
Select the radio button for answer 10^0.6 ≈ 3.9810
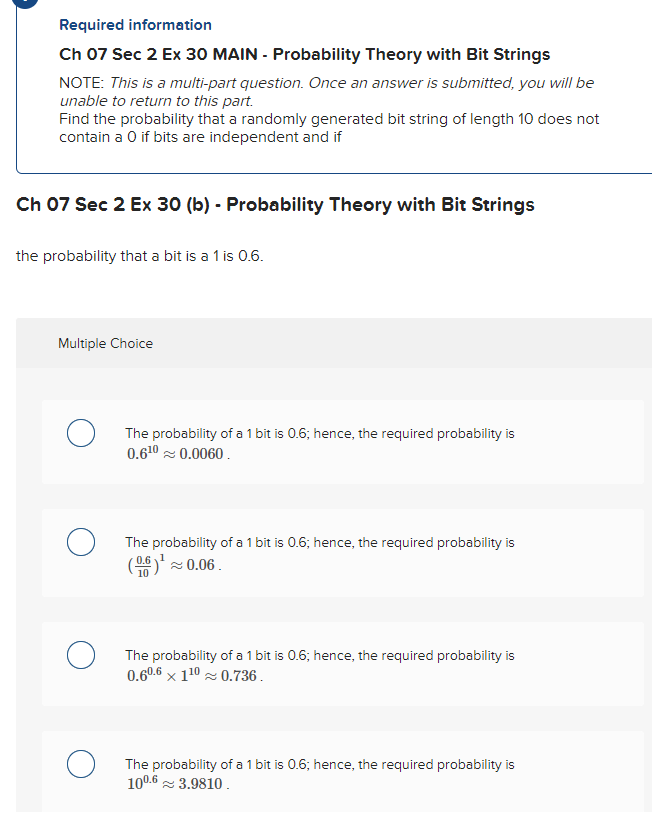[x=81, y=764]
